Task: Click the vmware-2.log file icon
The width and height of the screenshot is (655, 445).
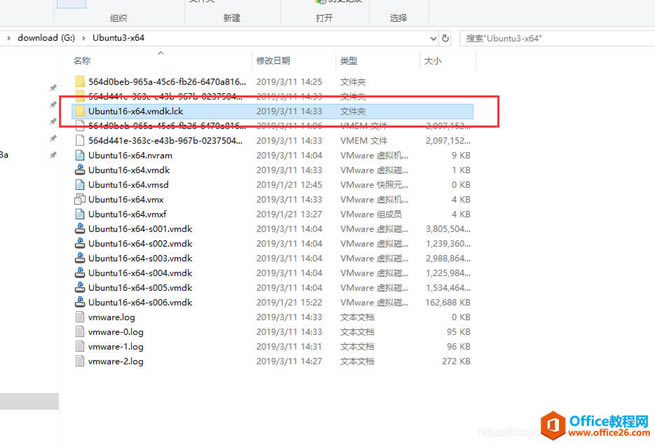Action: click(x=80, y=361)
